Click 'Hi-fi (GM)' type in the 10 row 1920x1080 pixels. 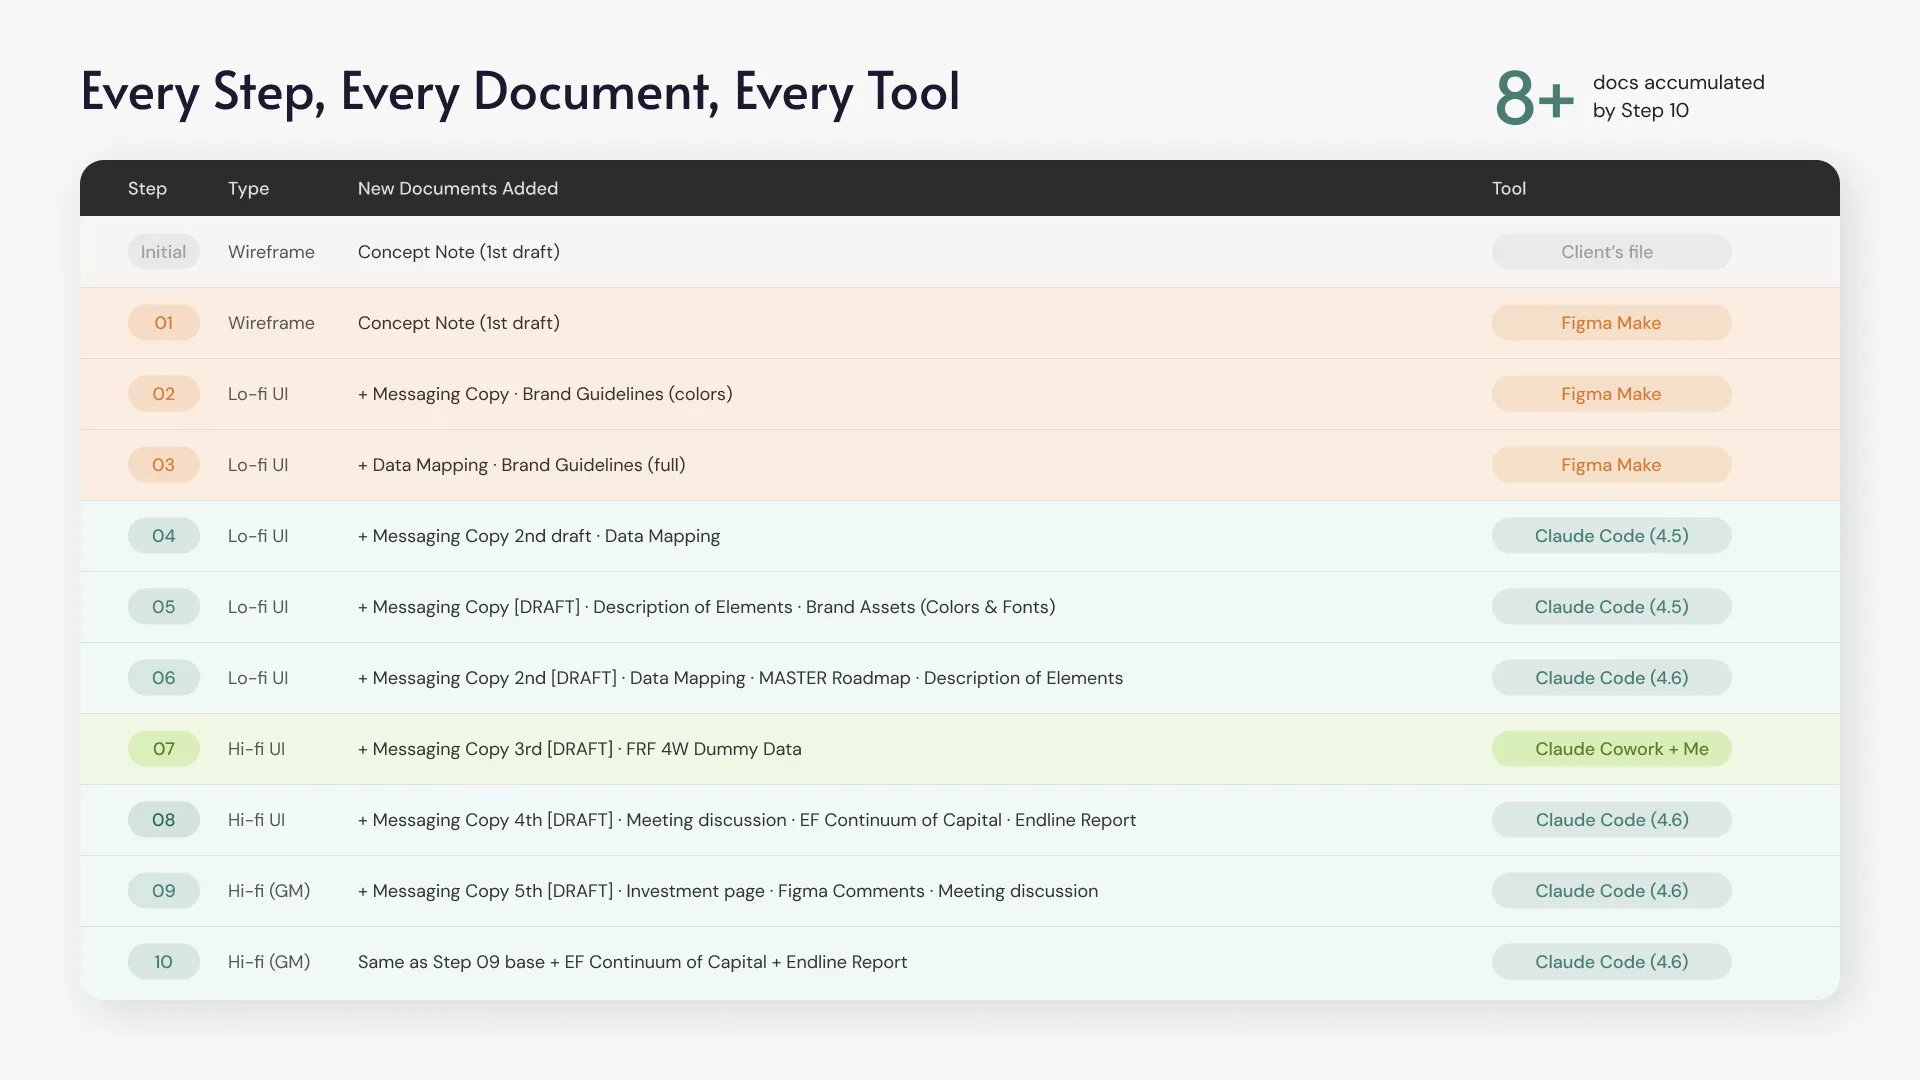point(269,962)
